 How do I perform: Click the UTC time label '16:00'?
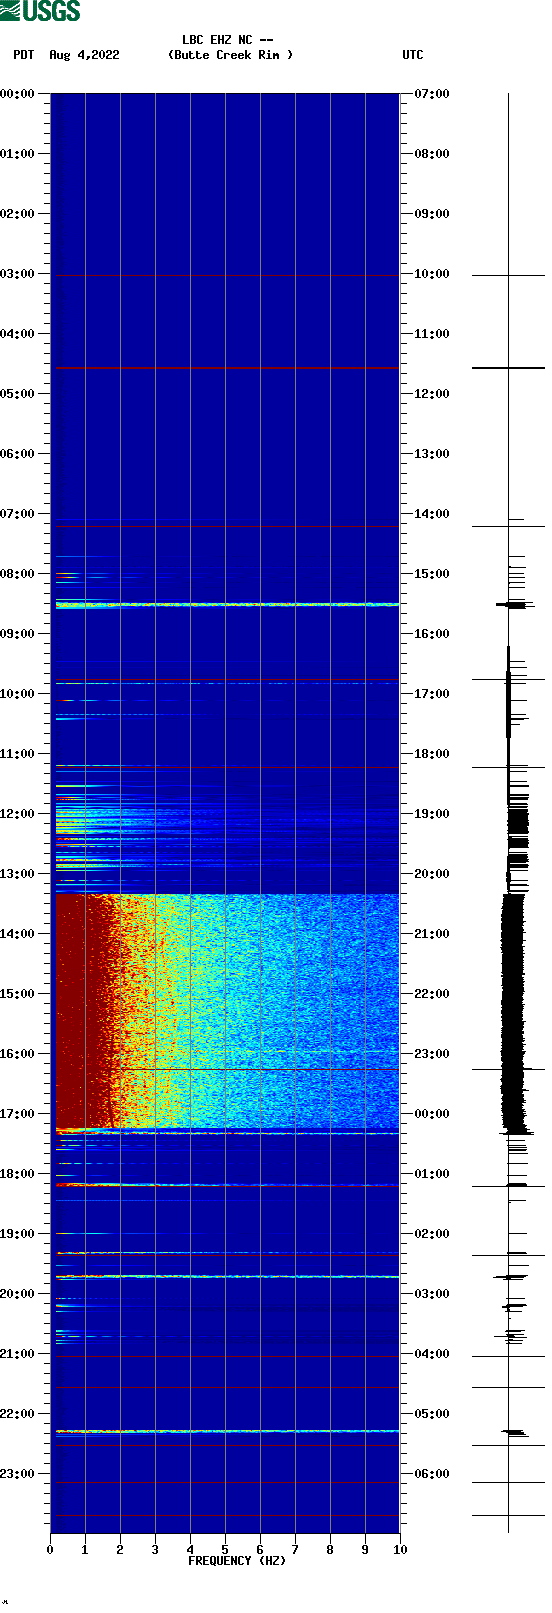tap(432, 634)
